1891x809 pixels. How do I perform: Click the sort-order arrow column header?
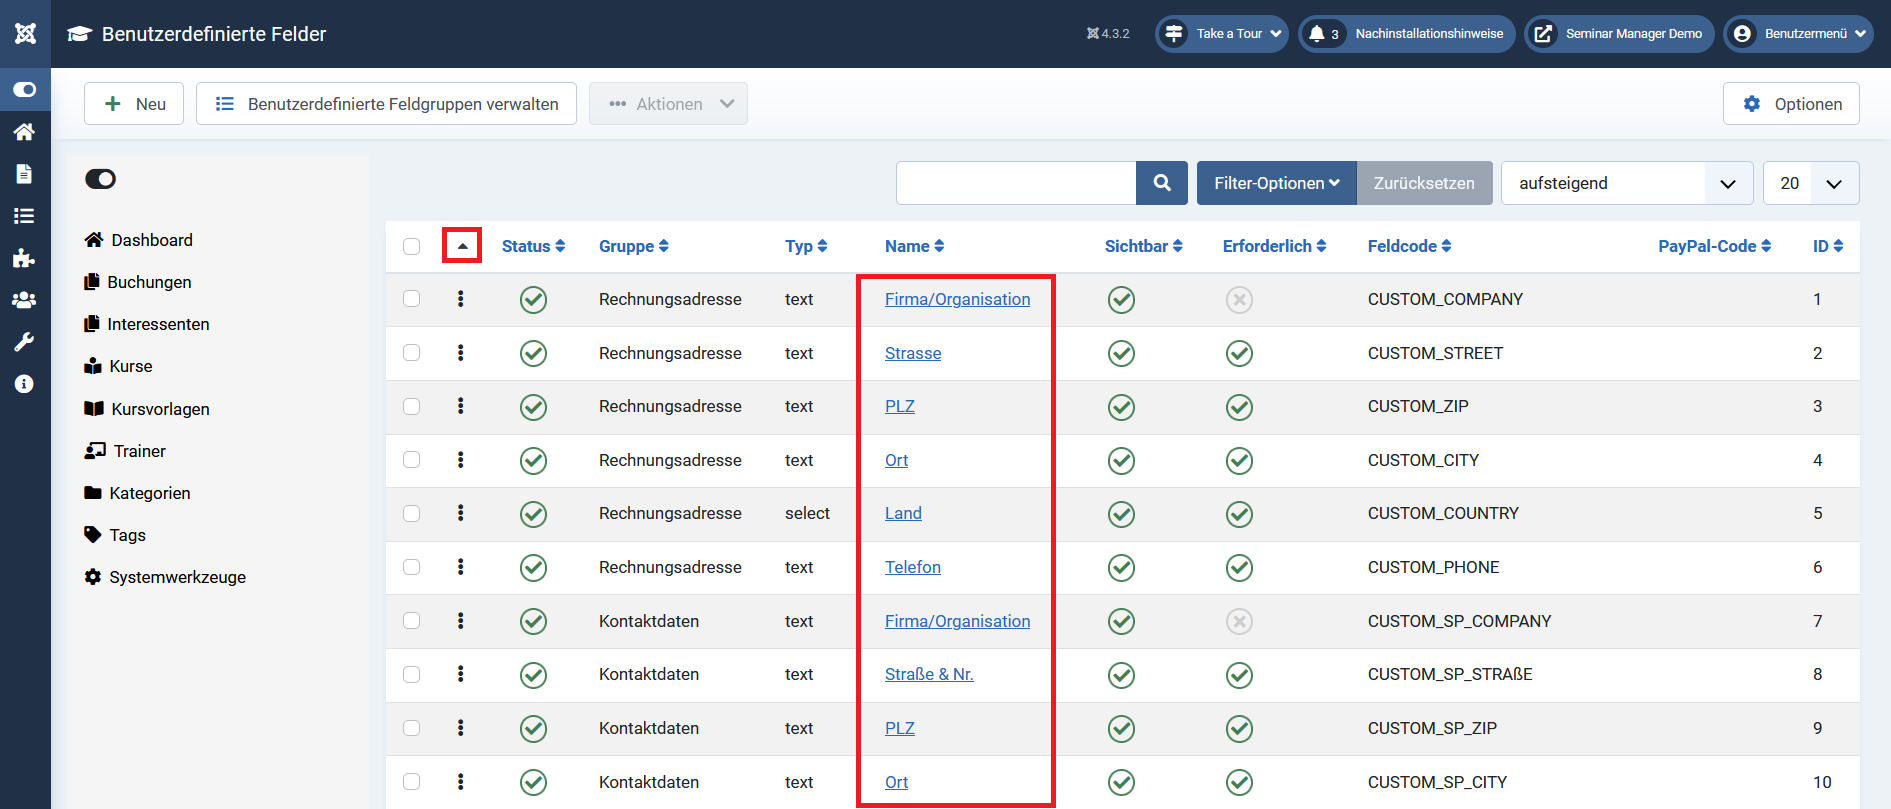pyautogui.click(x=462, y=246)
